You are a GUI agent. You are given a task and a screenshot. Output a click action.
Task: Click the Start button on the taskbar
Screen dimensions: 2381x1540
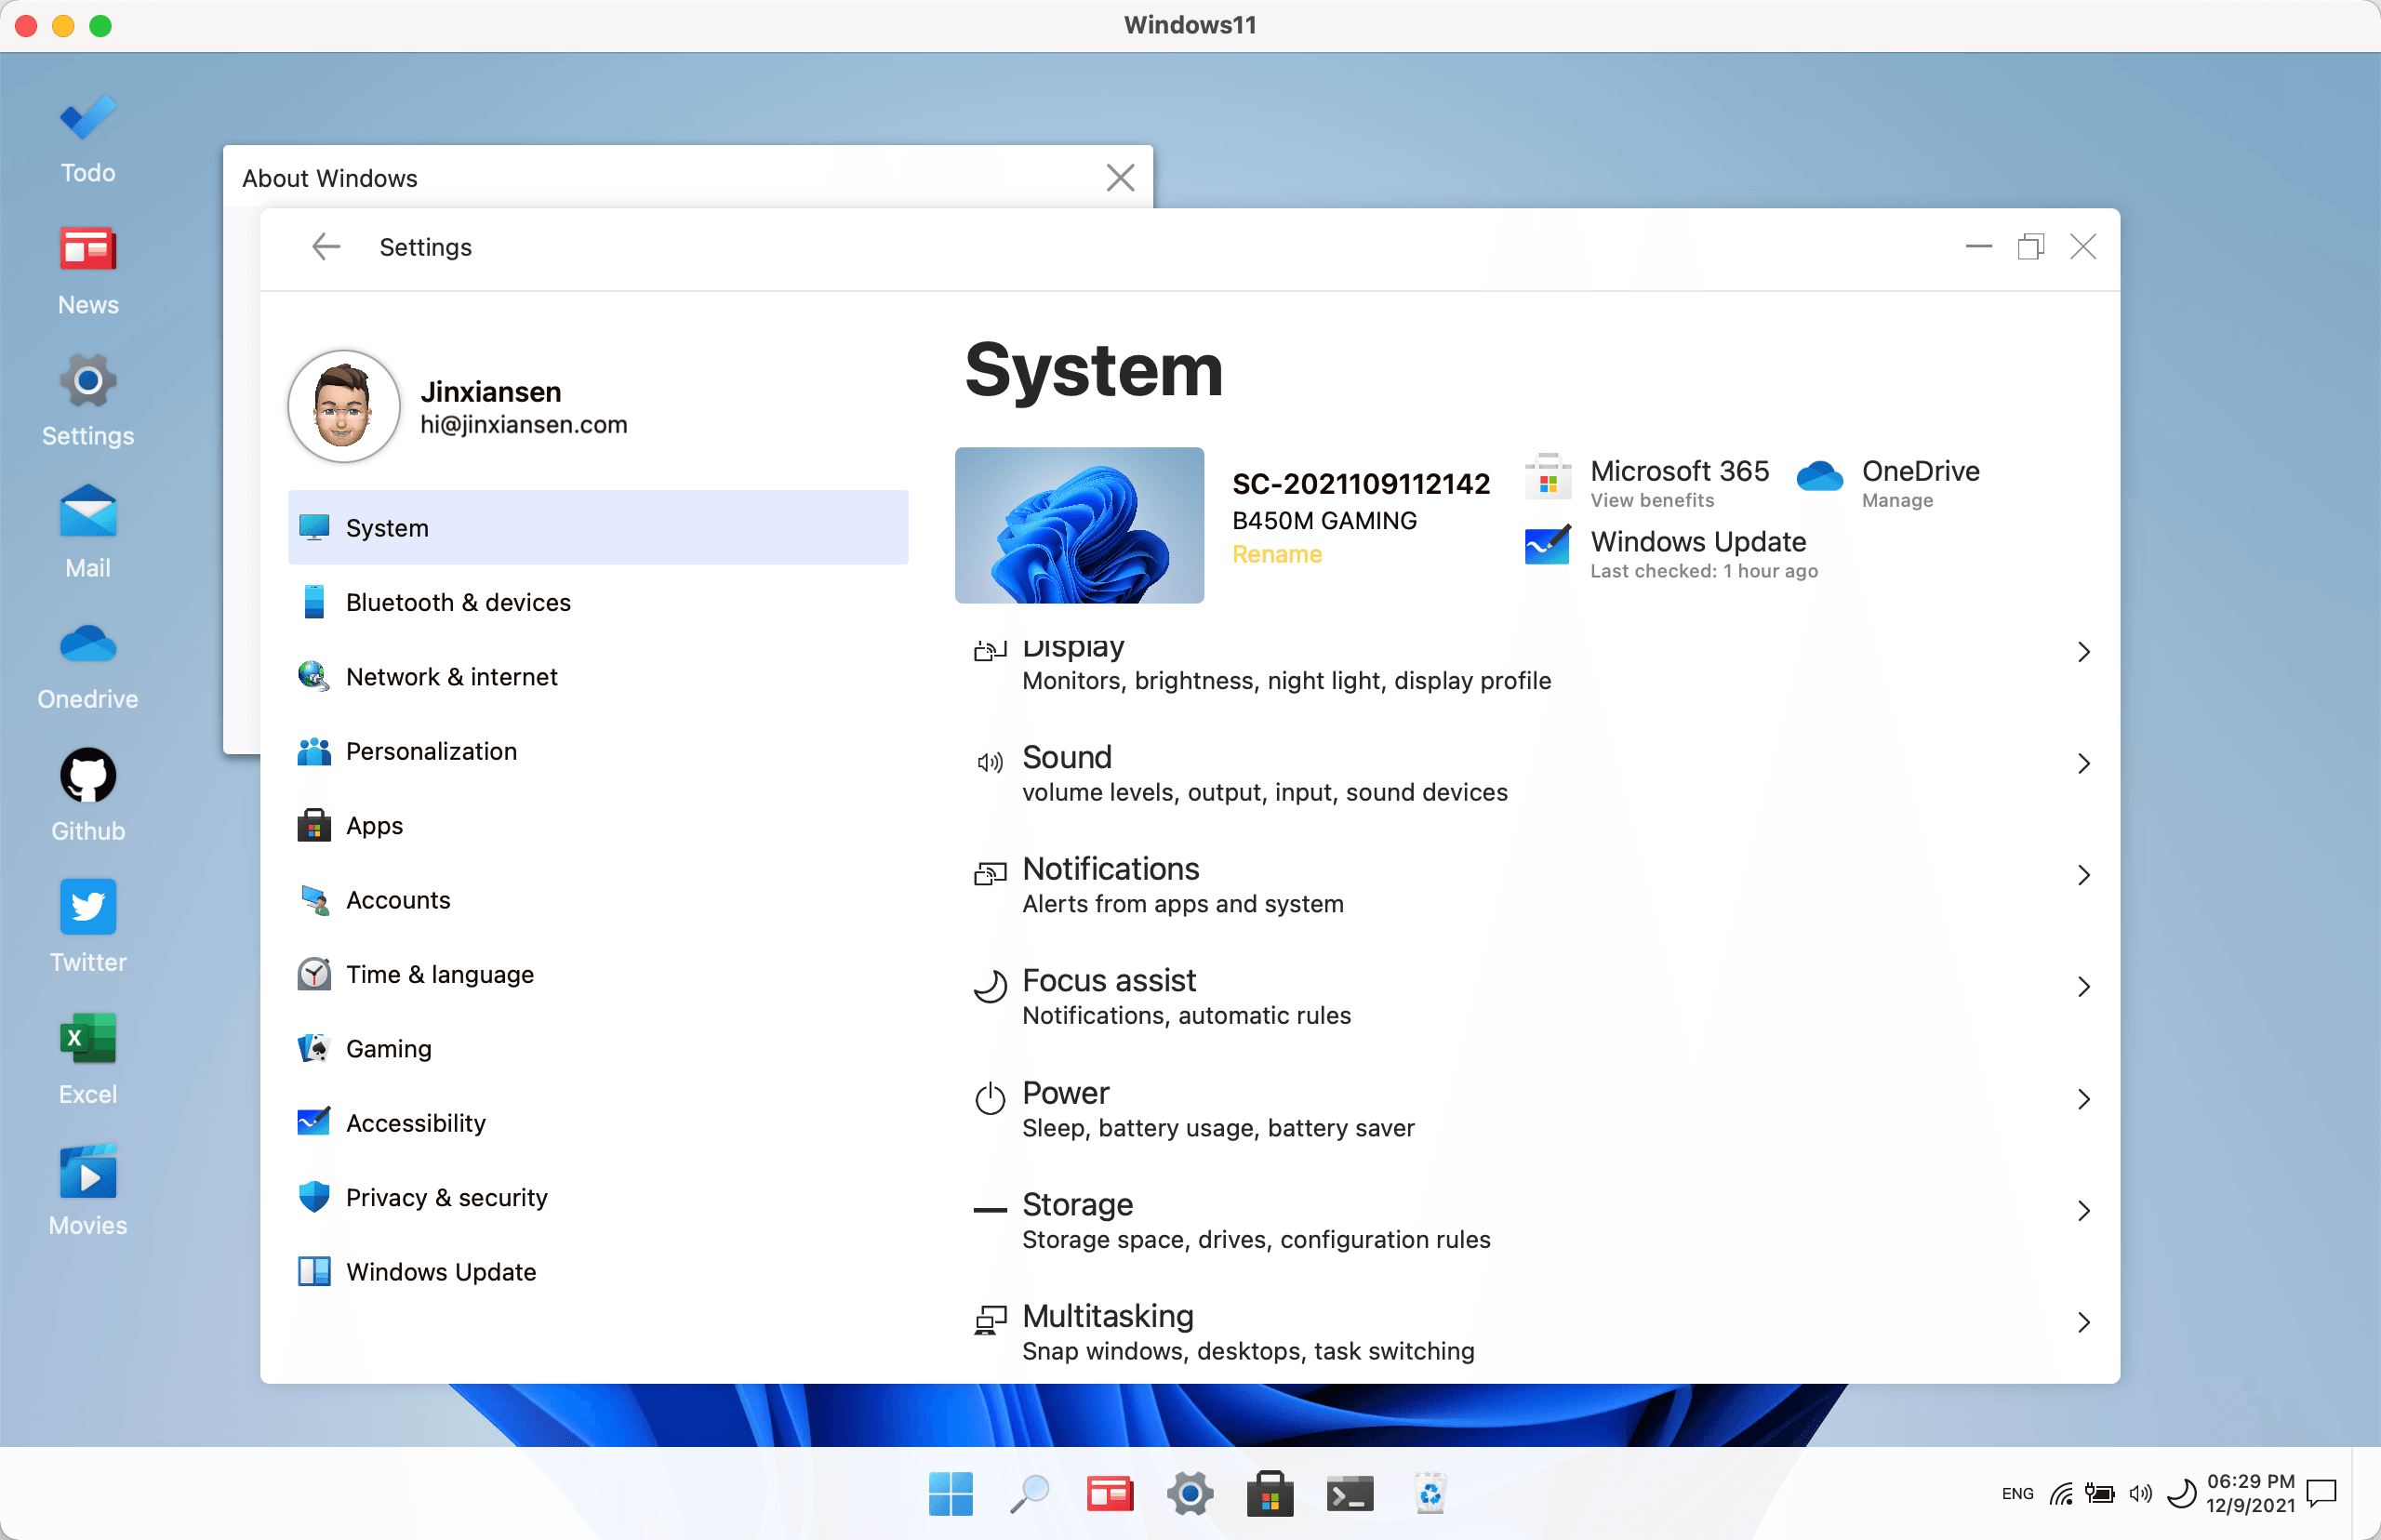(x=950, y=1494)
